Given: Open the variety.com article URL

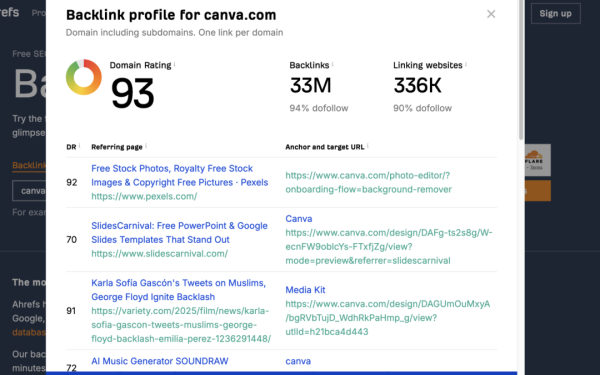Looking at the screenshot, I should pyautogui.click(x=181, y=324).
